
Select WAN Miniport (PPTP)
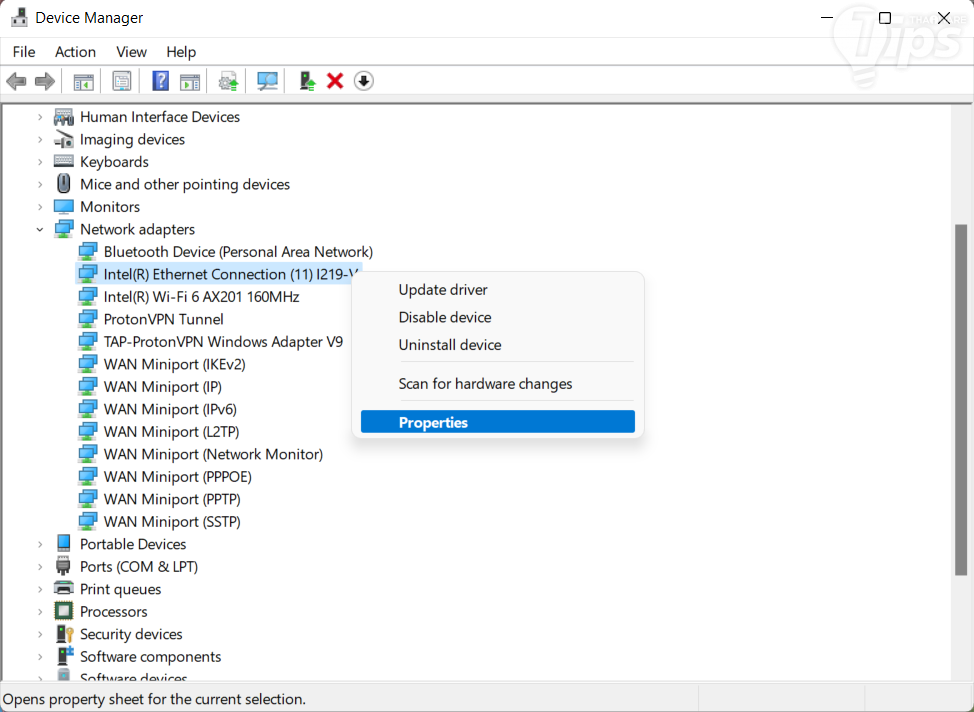(x=172, y=499)
